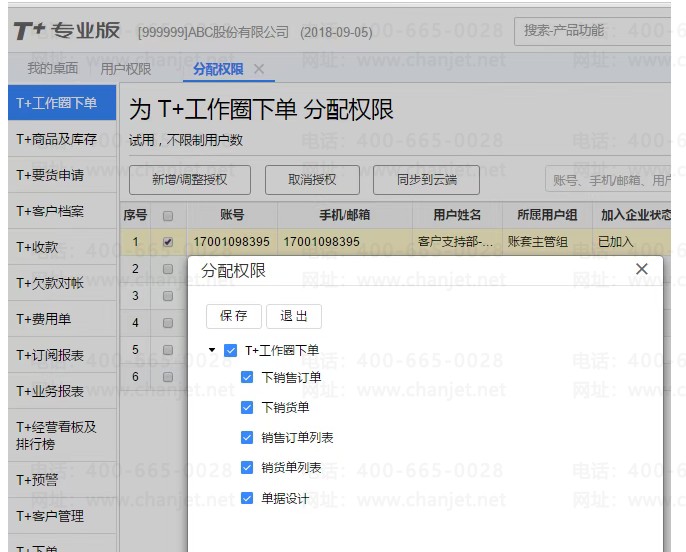Uncheck 单据设计 permission
Viewport: 686px width, 552px height.
pos(247,498)
